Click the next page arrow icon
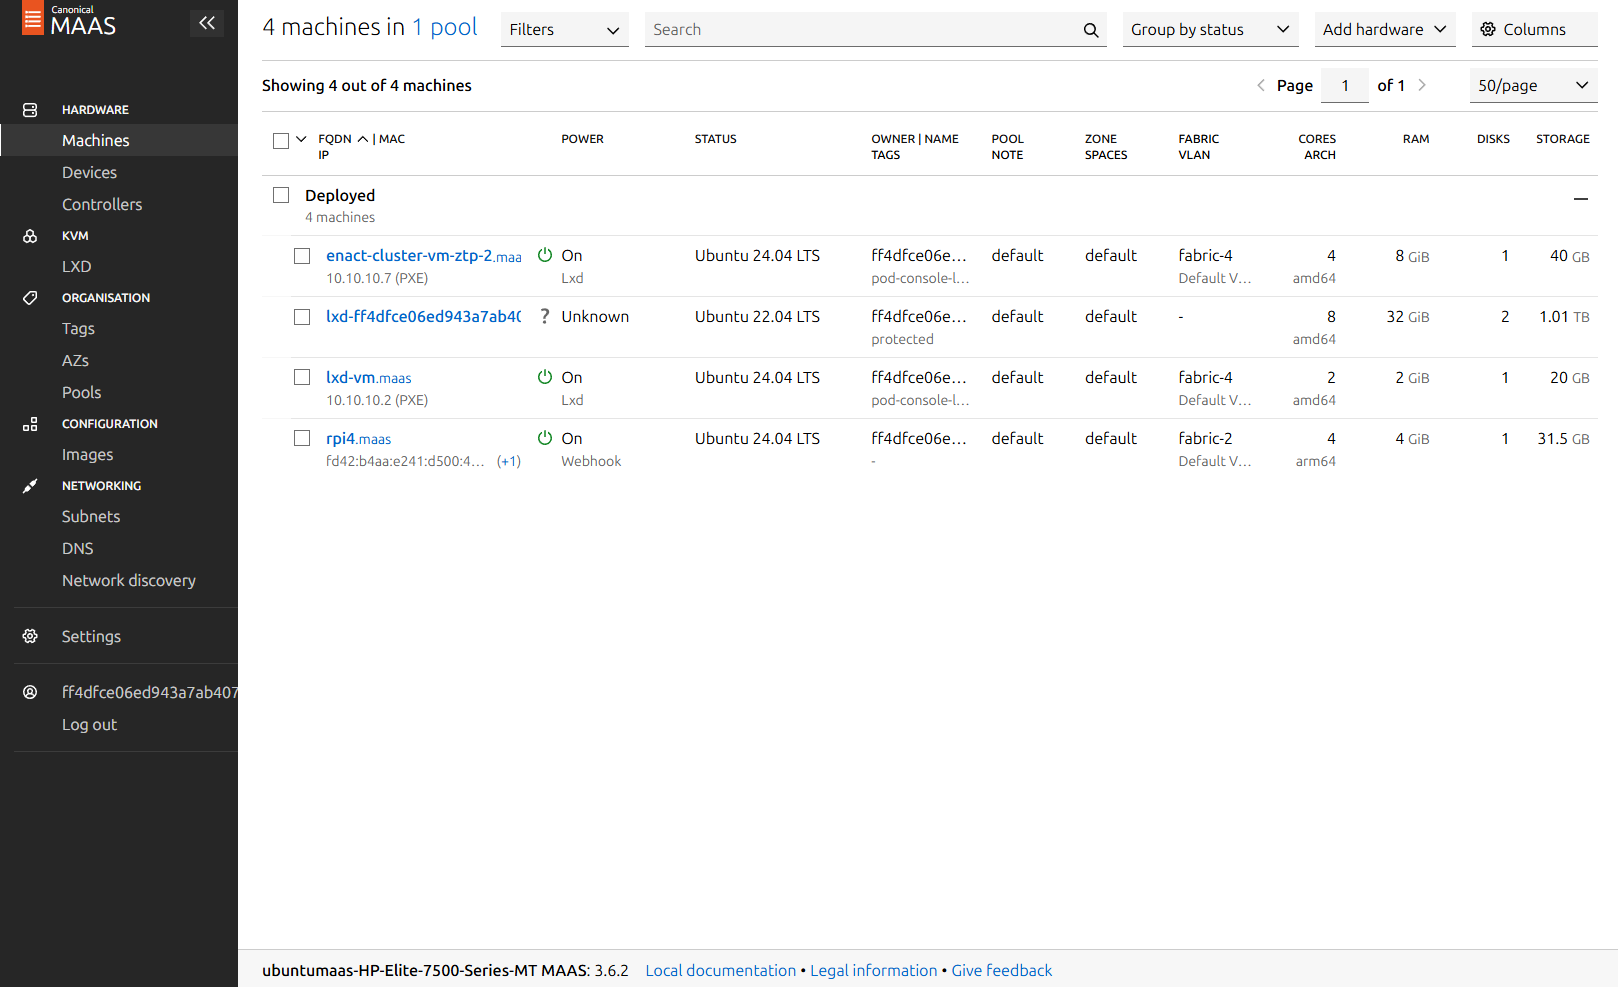 [x=1422, y=85]
